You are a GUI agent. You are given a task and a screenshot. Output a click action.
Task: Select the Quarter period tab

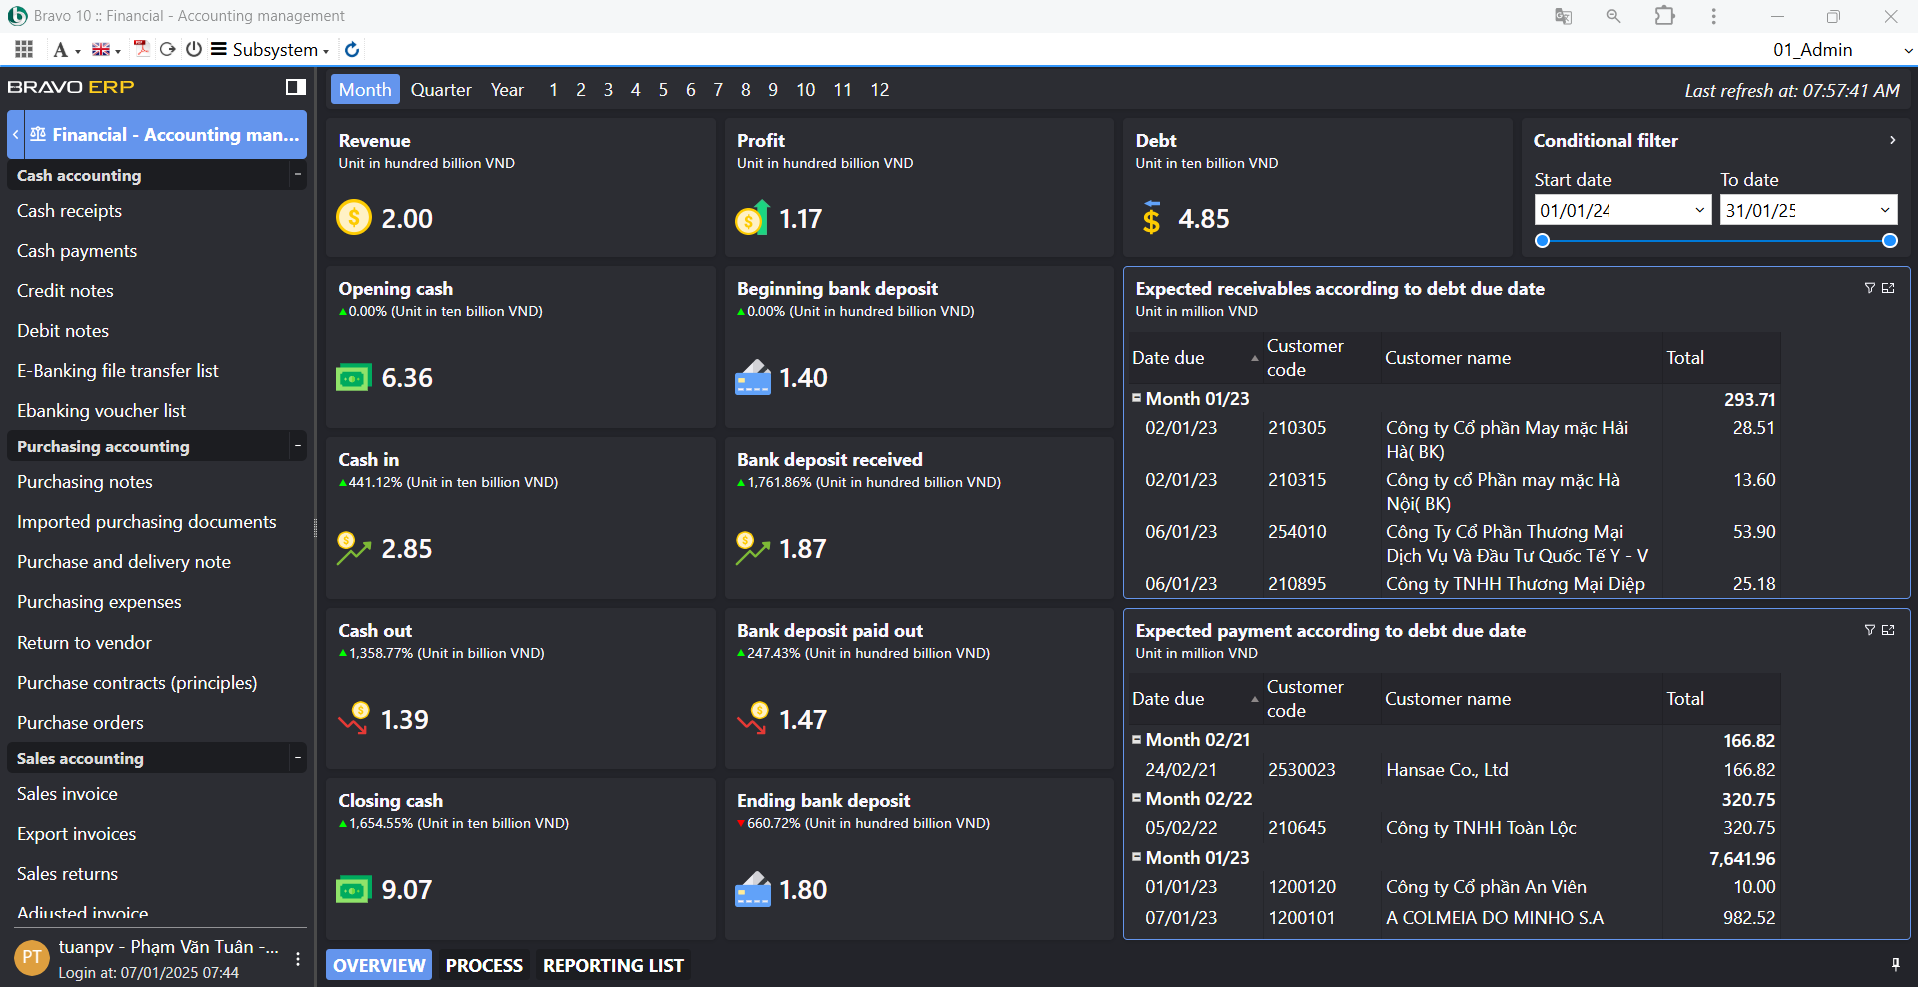pos(441,89)
